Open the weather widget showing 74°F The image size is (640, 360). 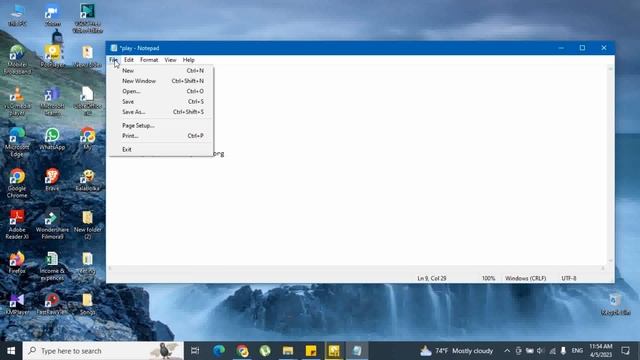[456, 351]
